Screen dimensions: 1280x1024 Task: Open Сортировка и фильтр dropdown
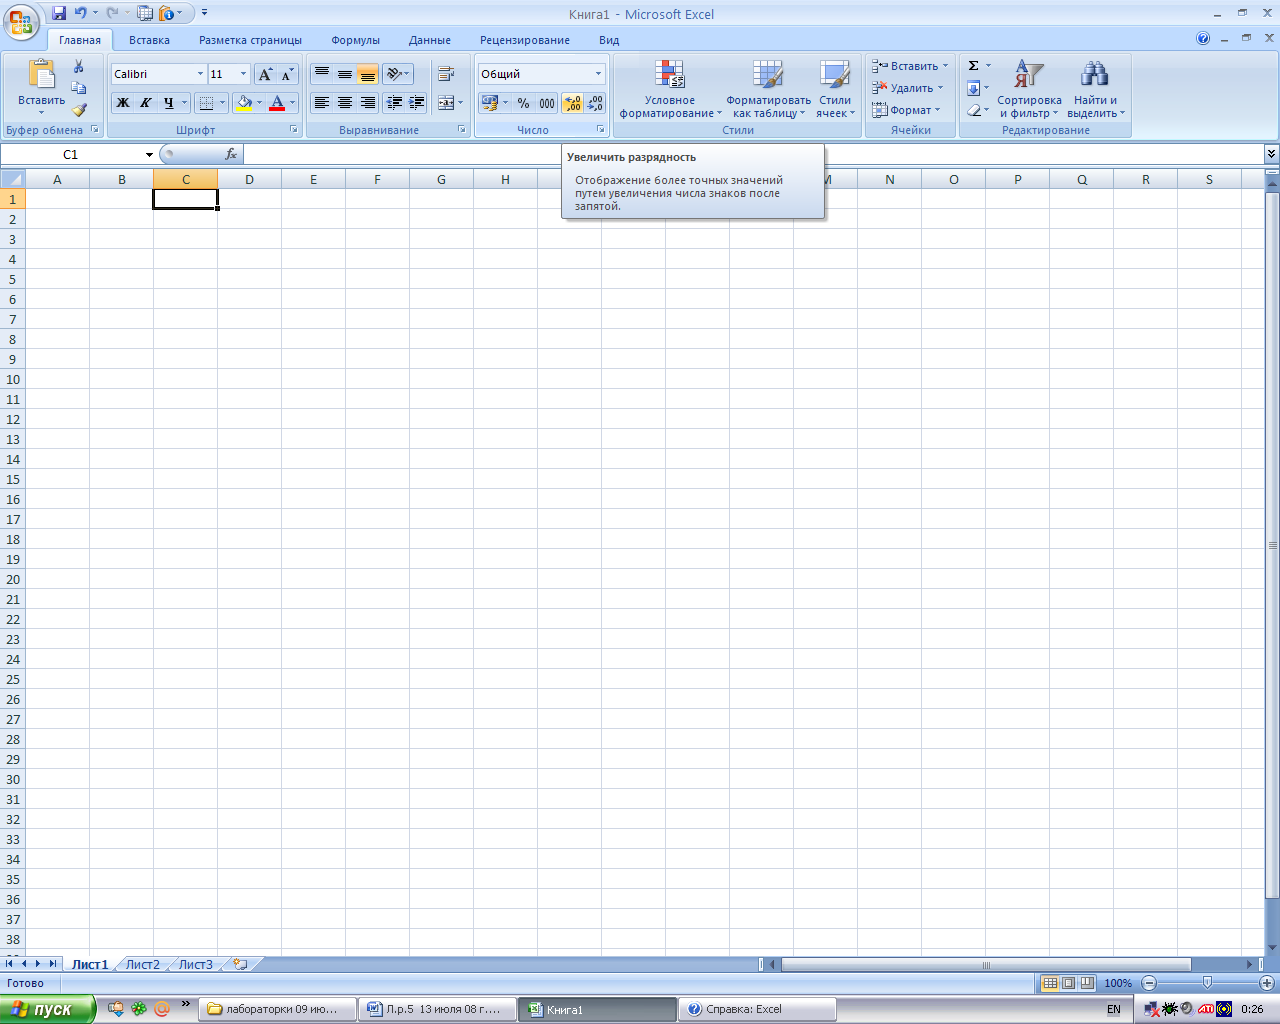click(1029, 89)
